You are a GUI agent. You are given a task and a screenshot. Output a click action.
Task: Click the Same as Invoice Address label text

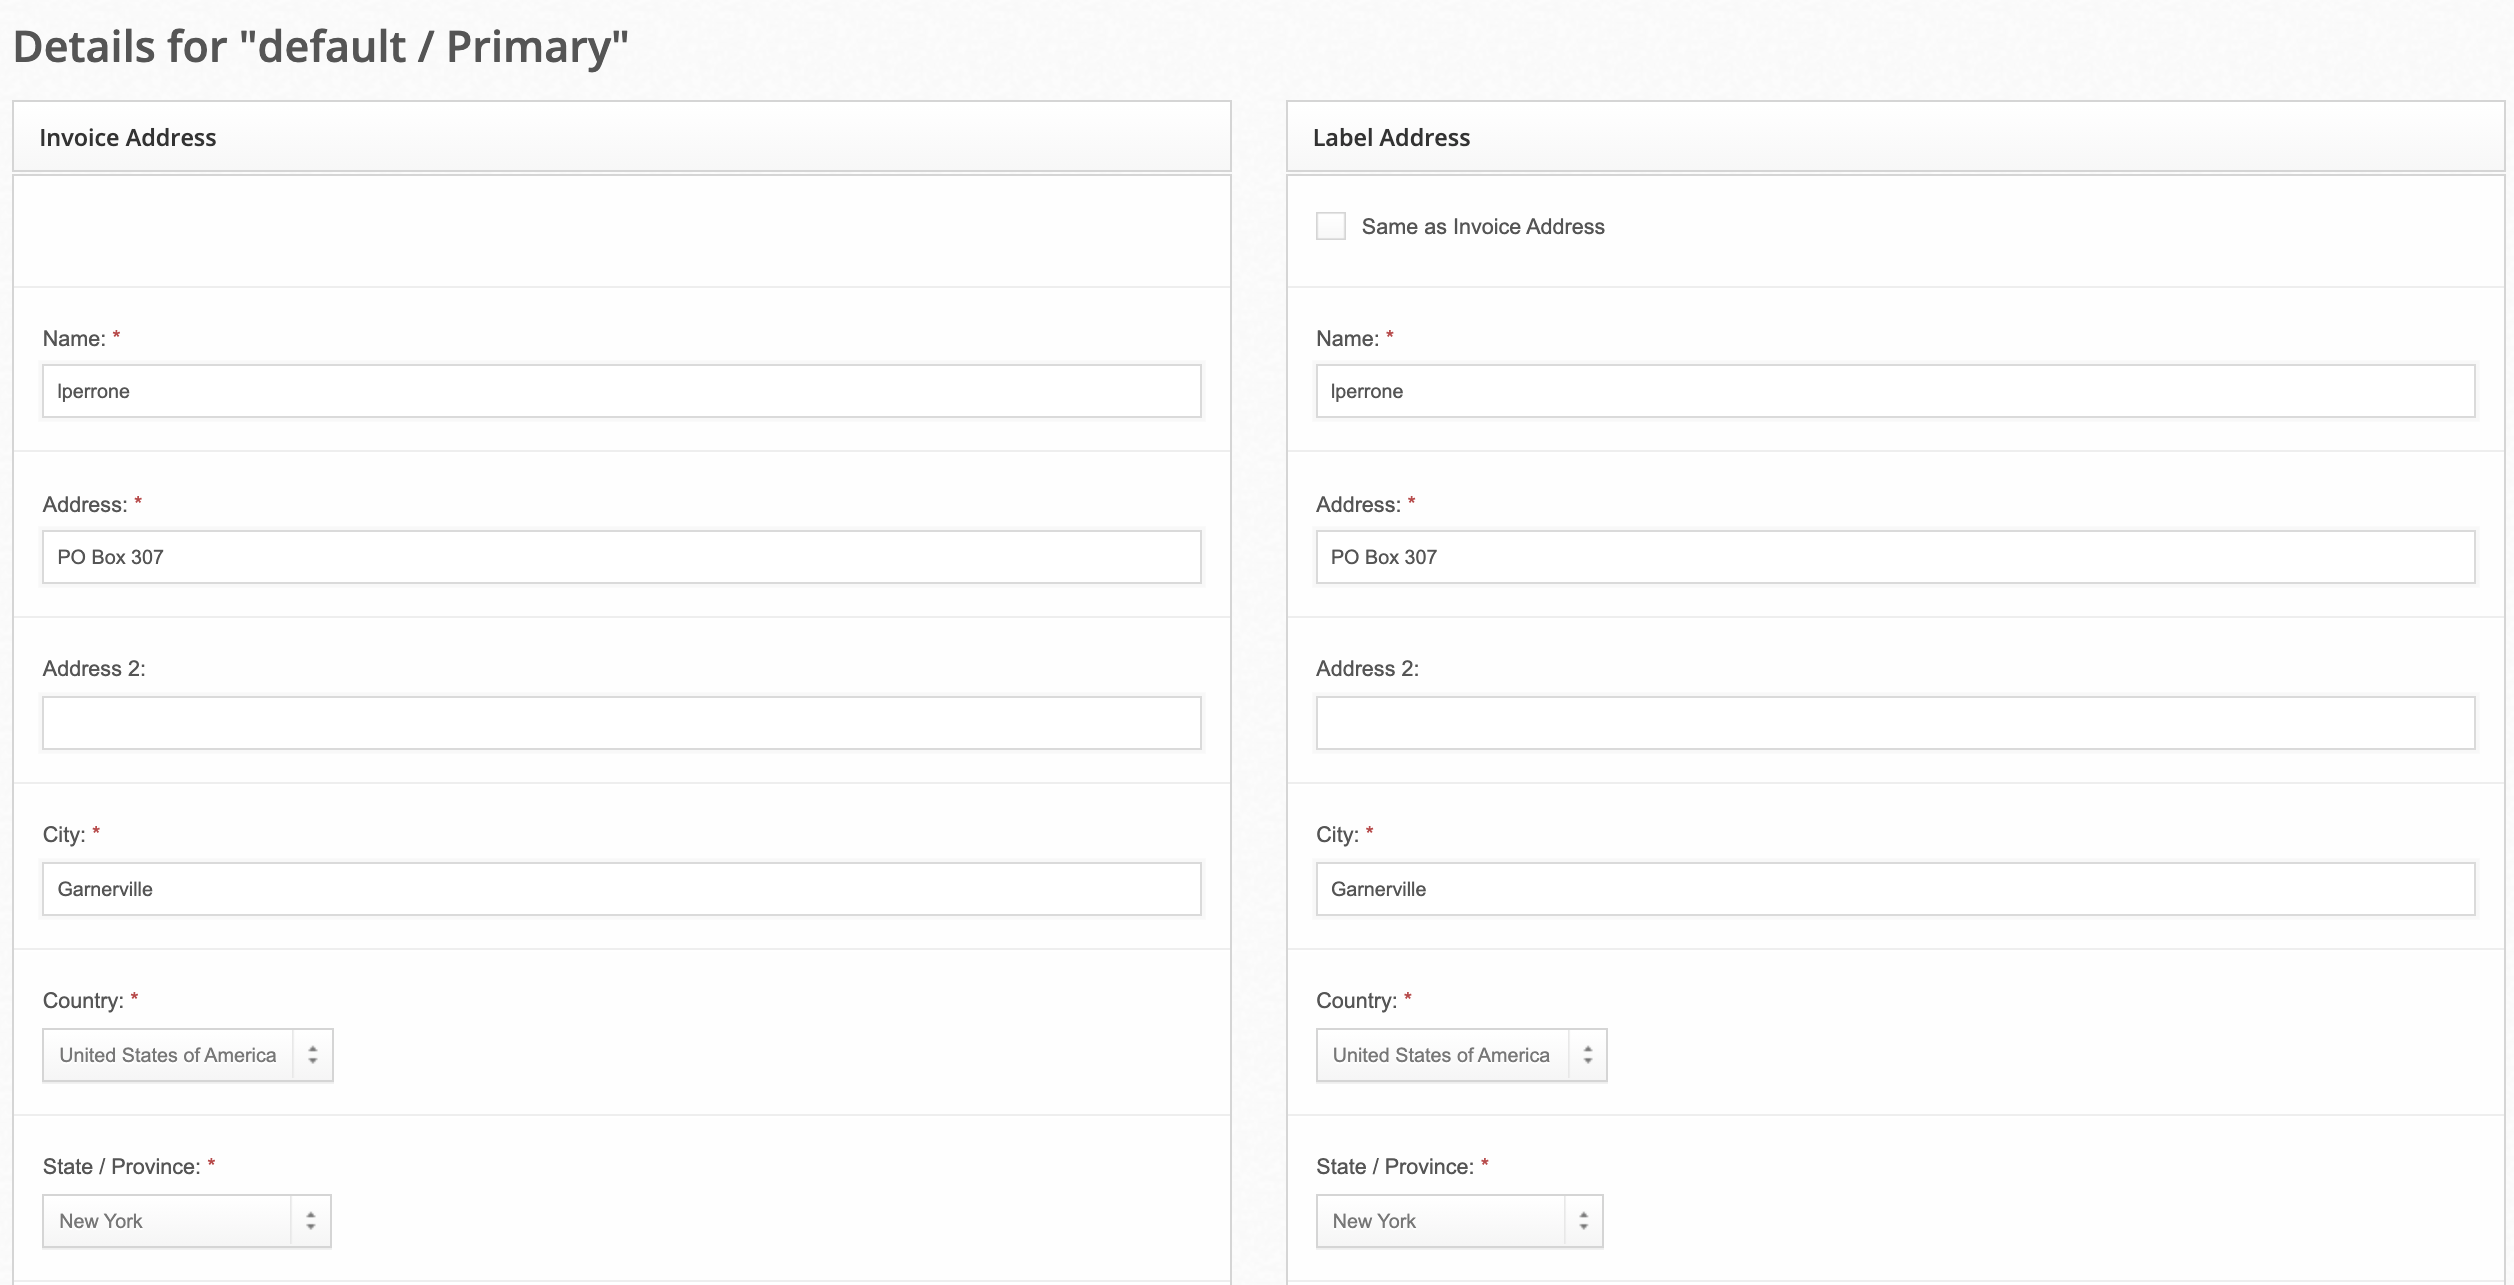[1483, 227]
